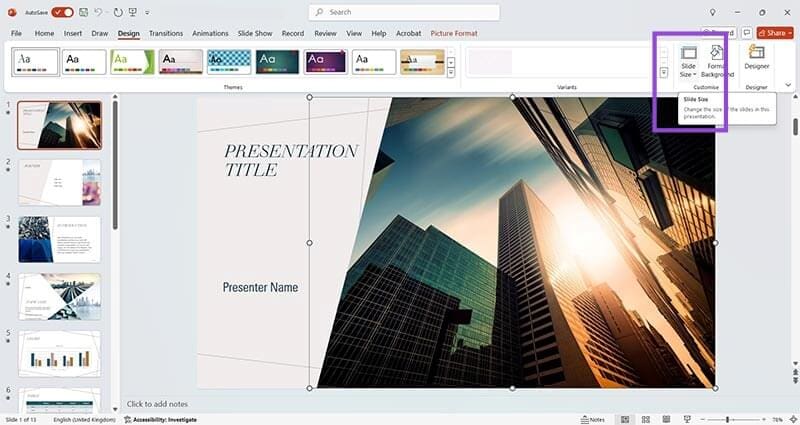The height and width of the screenshot is (425, 800).
Task: Click Slide 1 of 13 status text
Action: point(21,420)
